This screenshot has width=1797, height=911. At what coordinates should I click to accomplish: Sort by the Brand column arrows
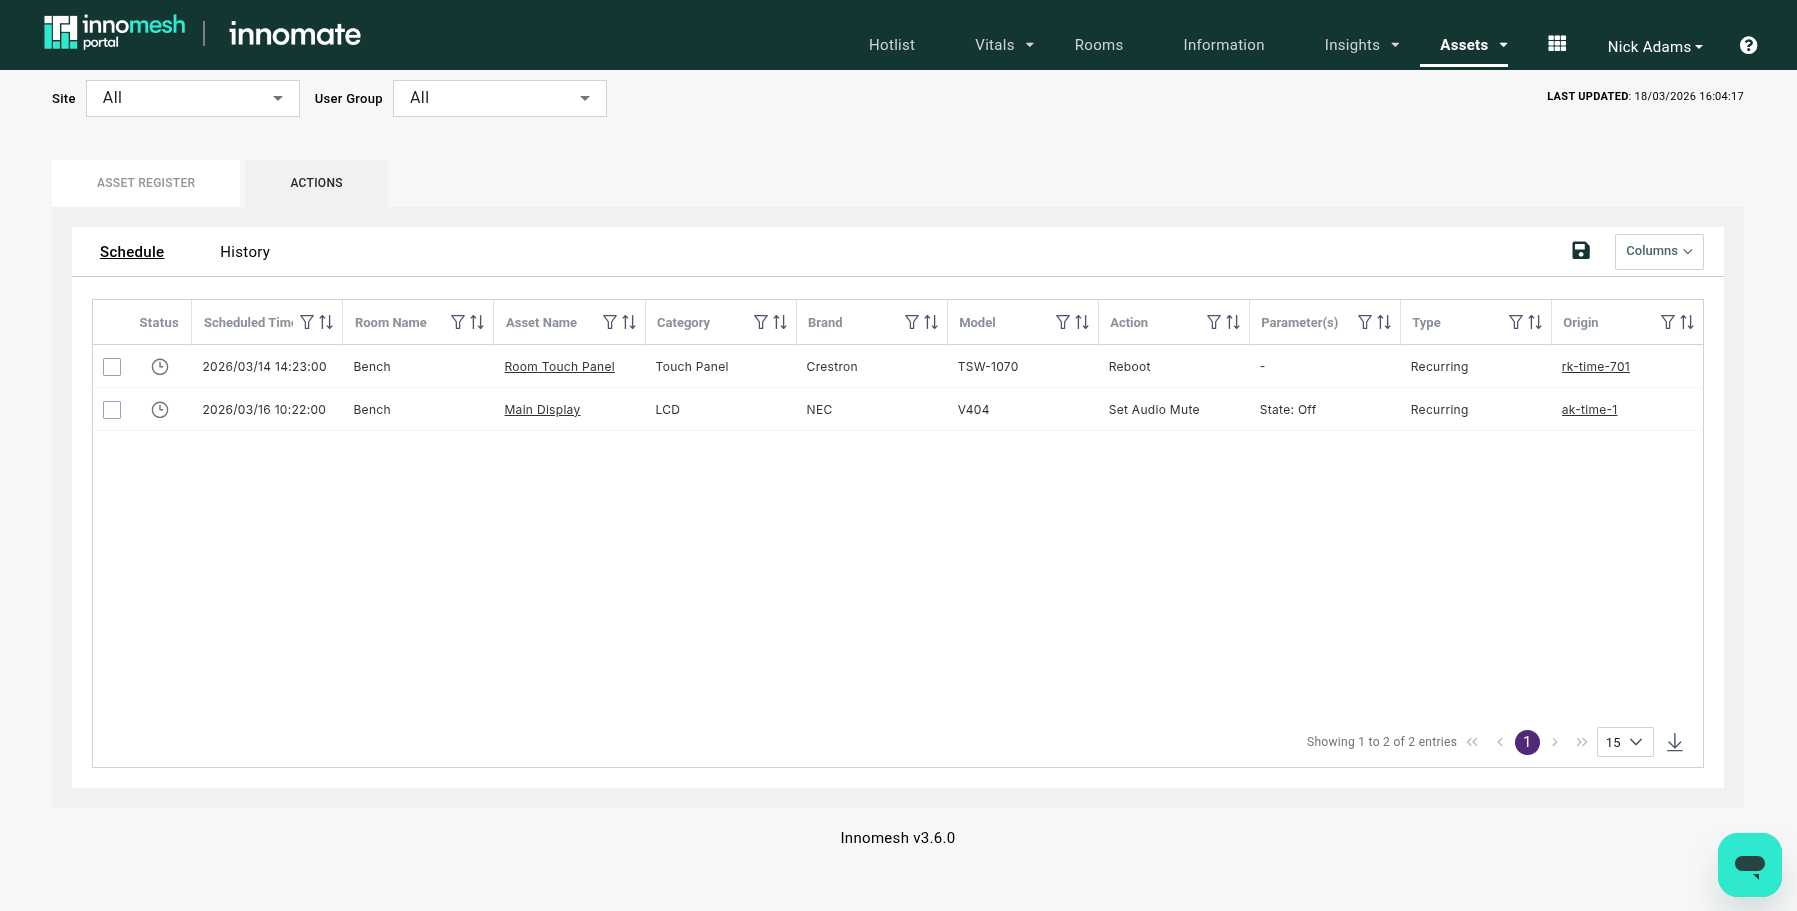pos(931,322)
